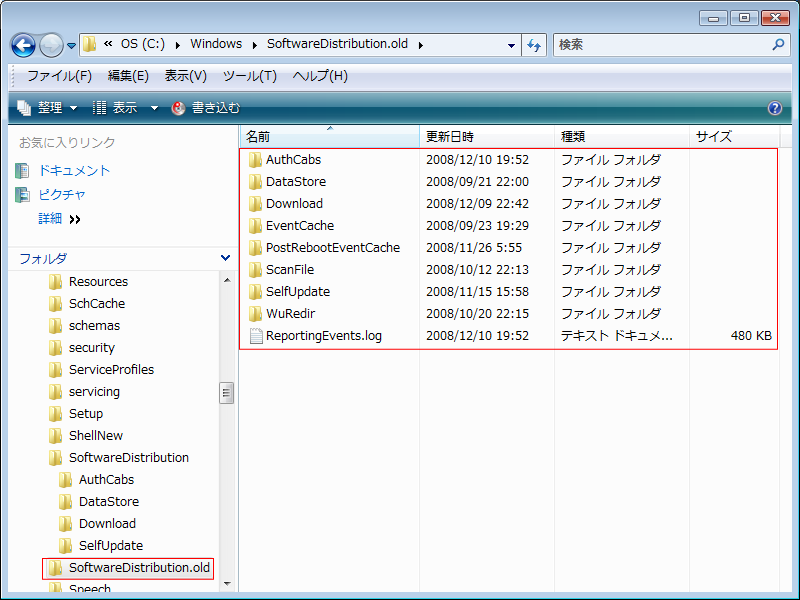The image size is (800, 600).
Task: Open the ピクチャ favorite link
Action: pos(62,194)
